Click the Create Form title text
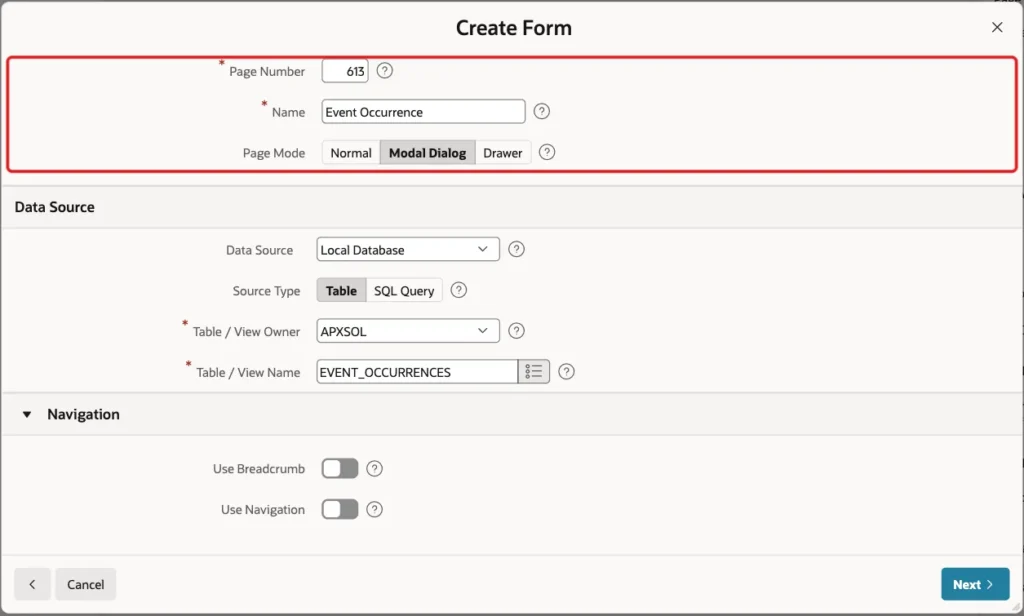 tap(514, 28)
